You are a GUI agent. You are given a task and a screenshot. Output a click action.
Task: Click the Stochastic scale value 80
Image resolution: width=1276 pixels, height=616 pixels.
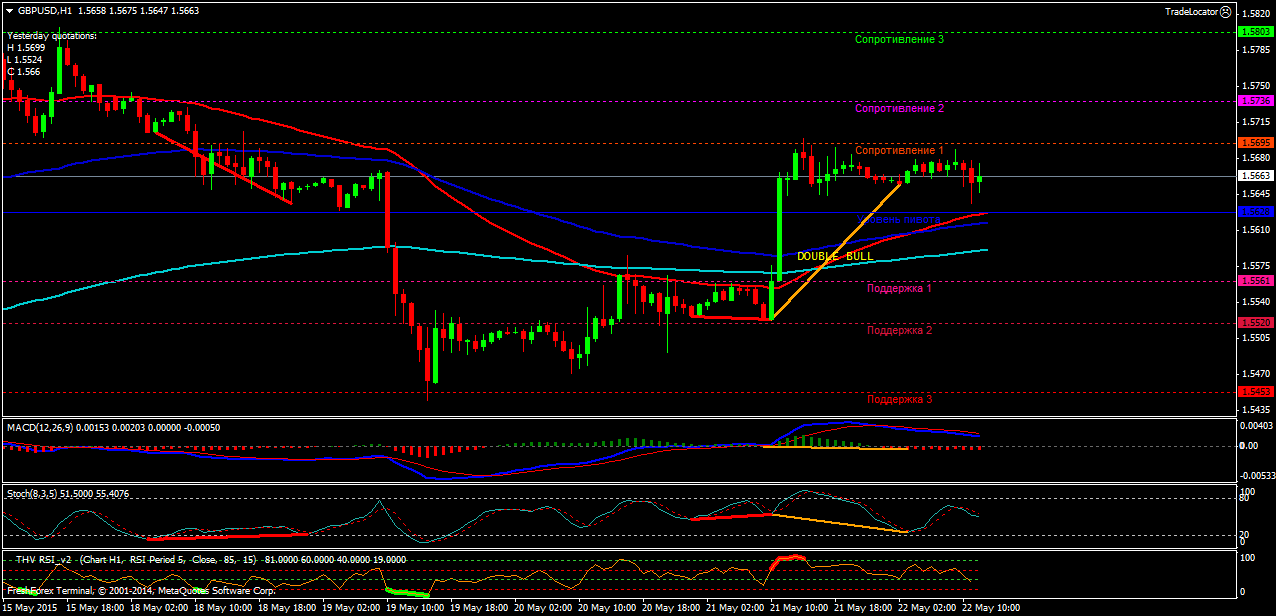tap(1245, 498)
